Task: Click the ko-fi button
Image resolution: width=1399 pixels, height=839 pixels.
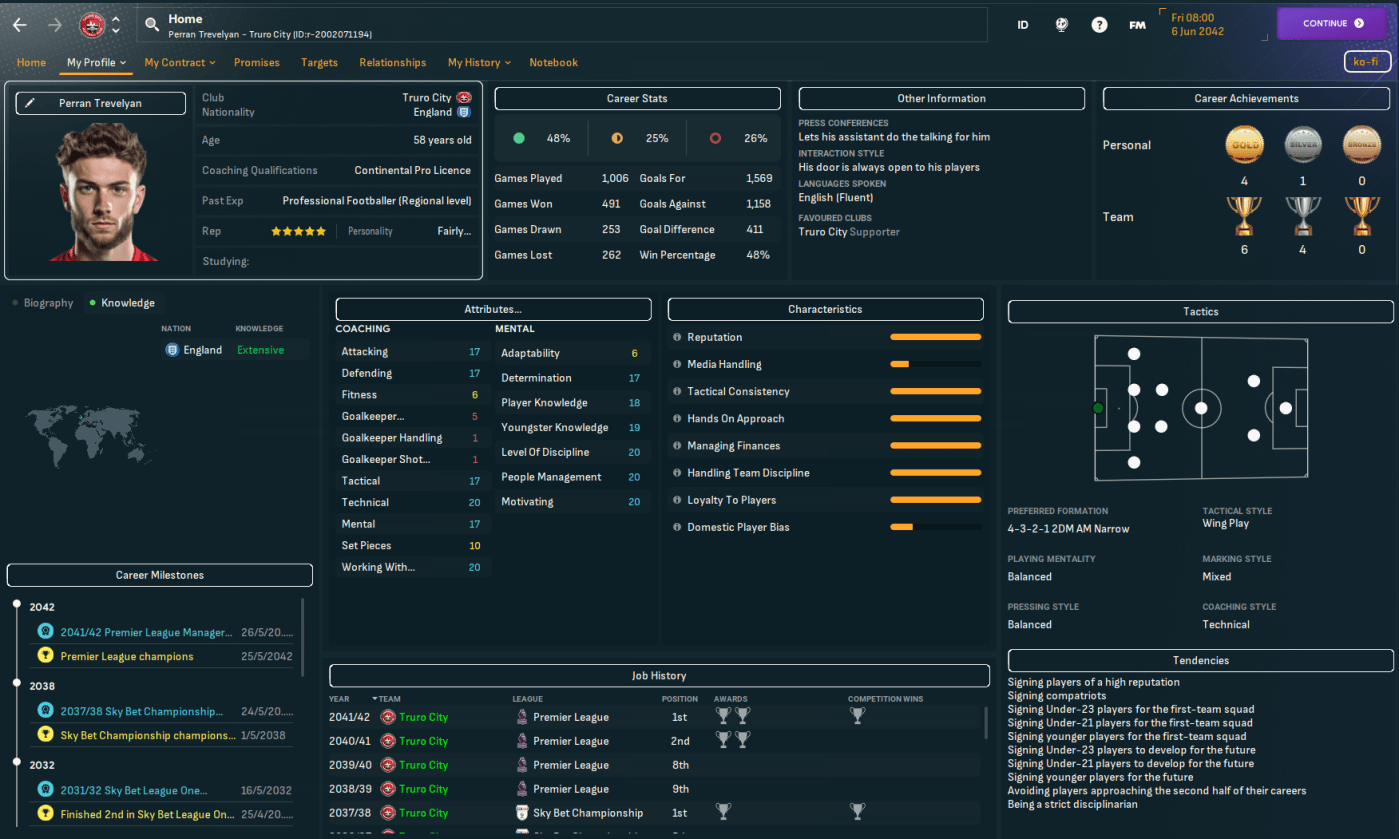Action: coord(1365,62)
